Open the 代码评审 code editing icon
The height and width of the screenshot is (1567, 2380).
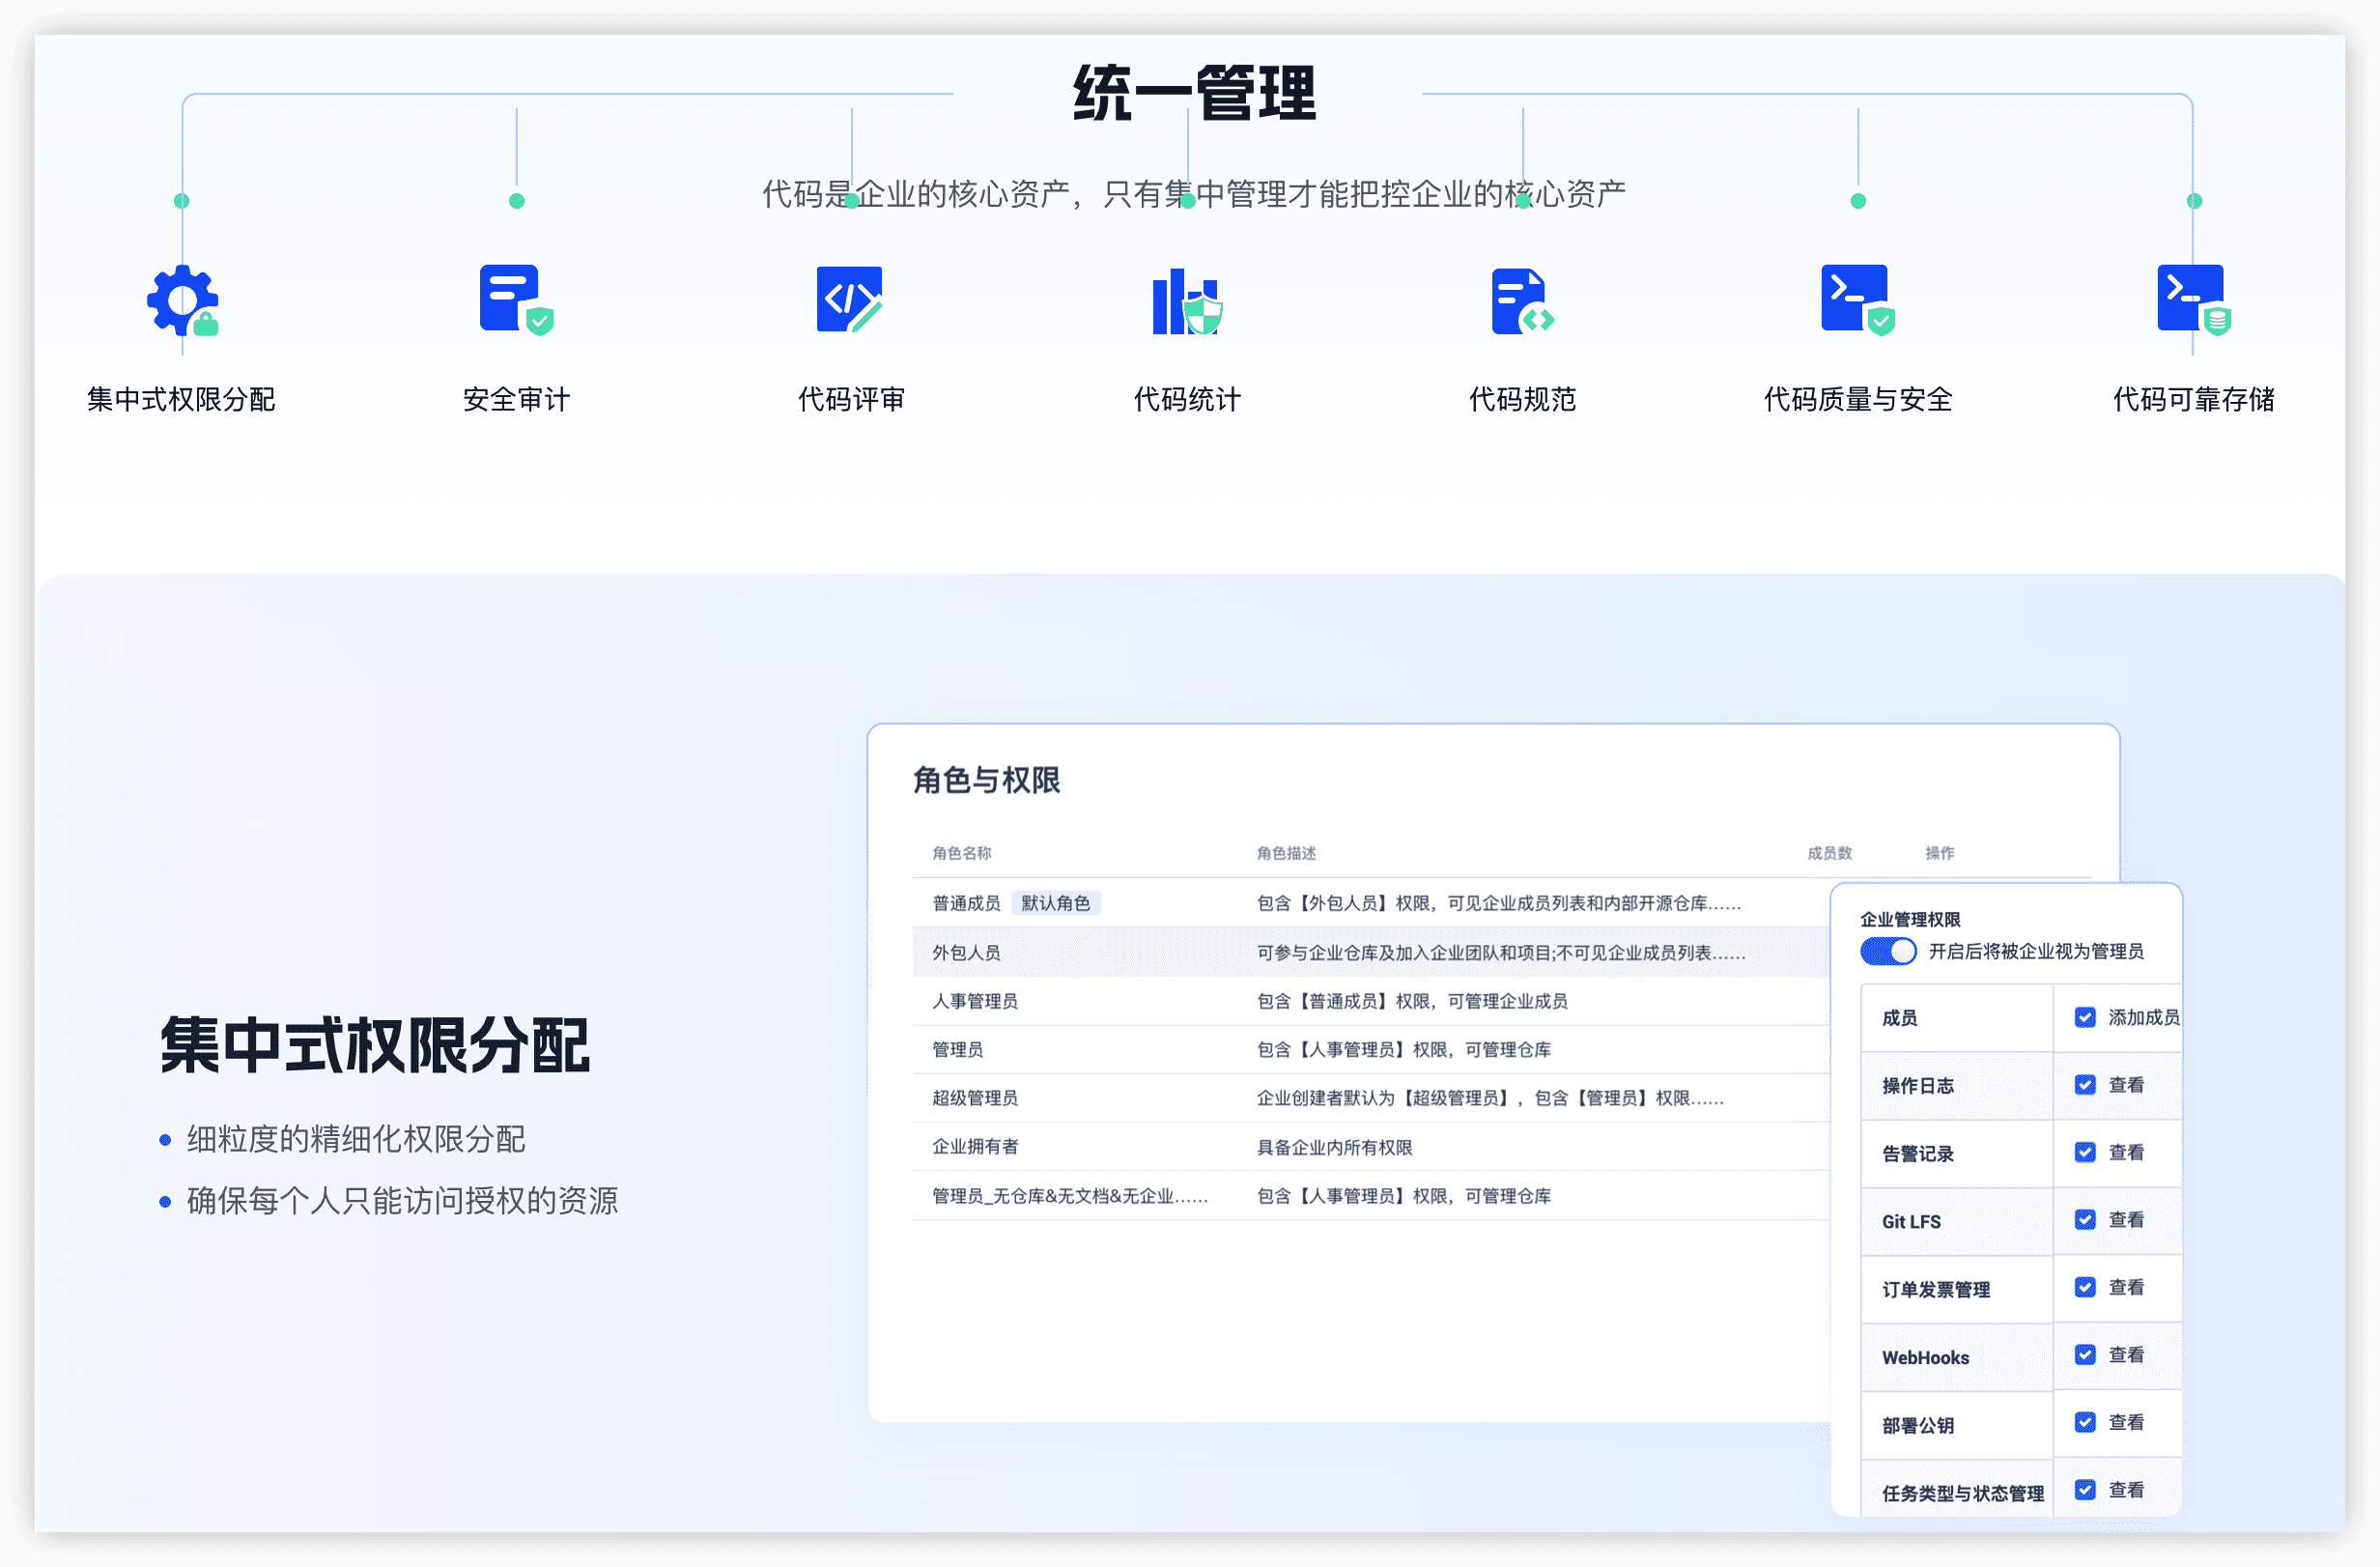(x=849, y=300)
